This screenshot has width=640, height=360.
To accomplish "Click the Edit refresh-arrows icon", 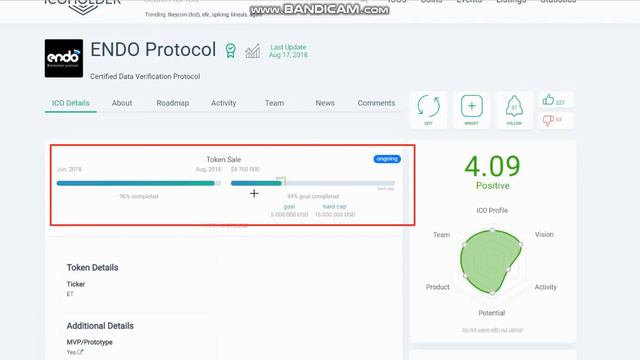I will click(x=428, y=107).
